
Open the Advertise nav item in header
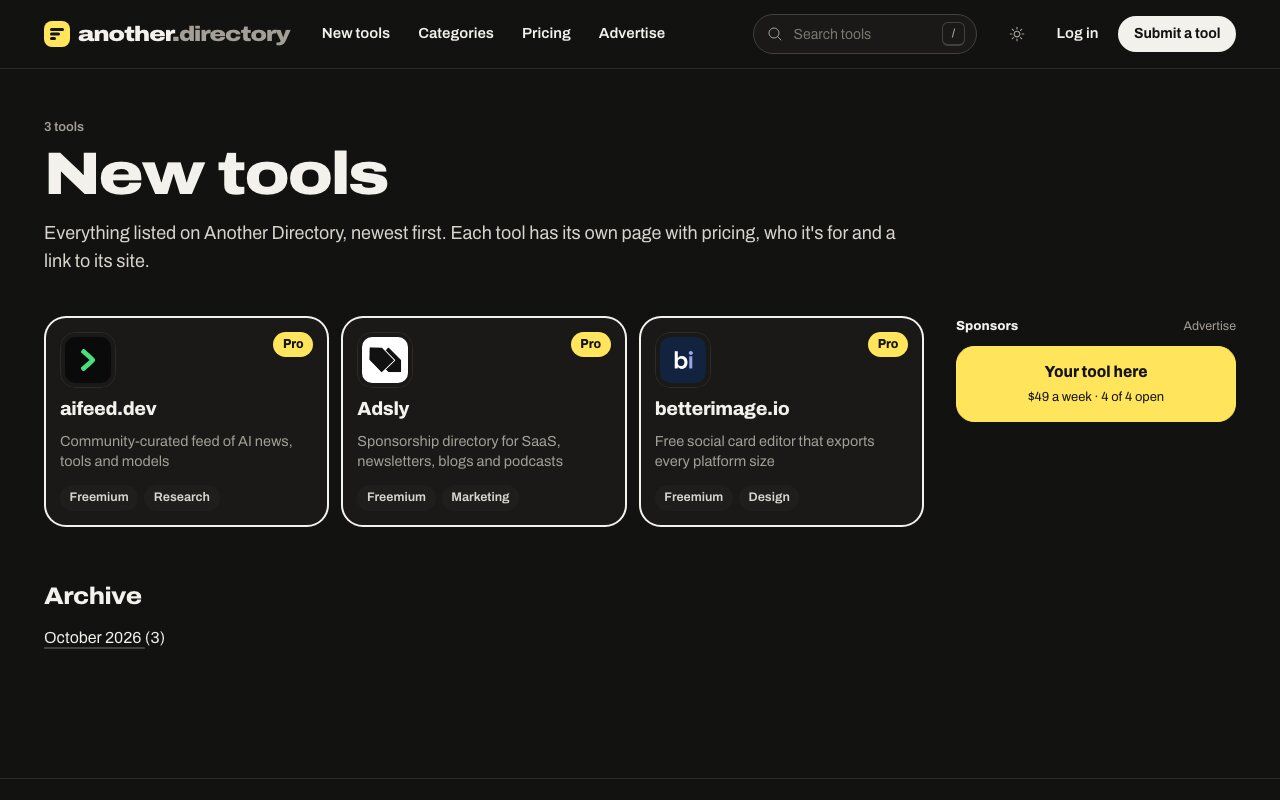point(632,33)
